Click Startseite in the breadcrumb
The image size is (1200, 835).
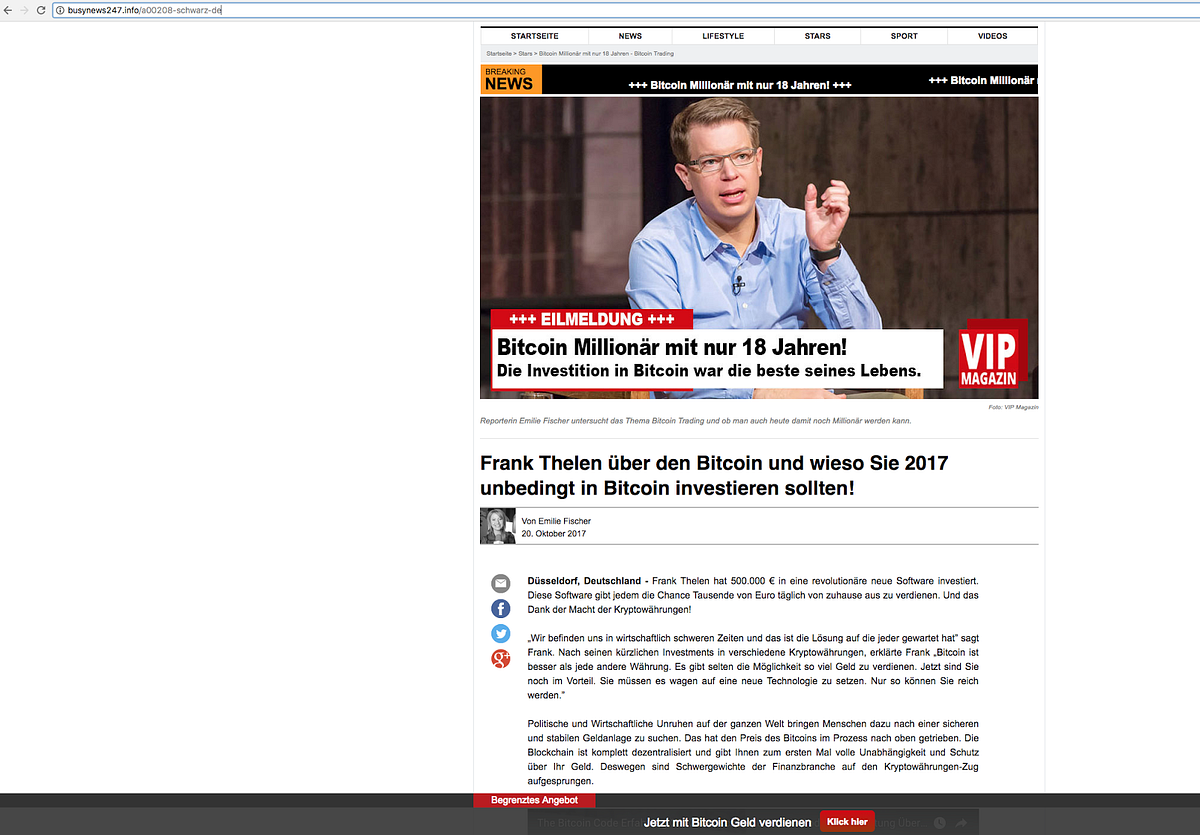pyautogui.click(x=499, y=53)
